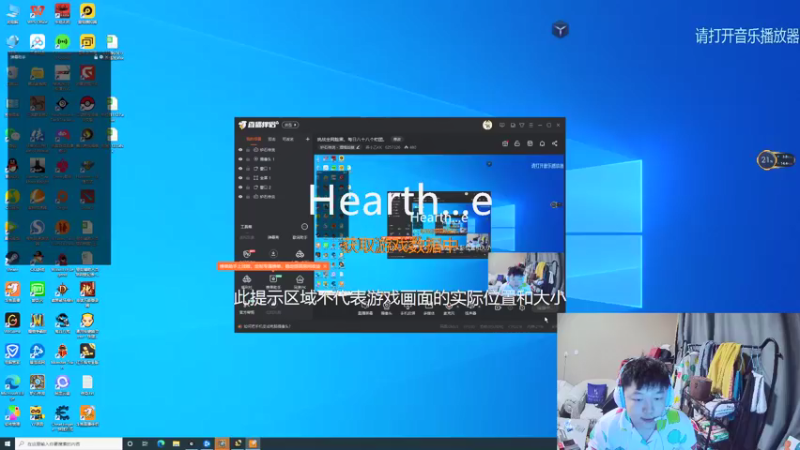Open the Microsoft Edge desktop shortcut
800x450 pixels.
point(12,387)
